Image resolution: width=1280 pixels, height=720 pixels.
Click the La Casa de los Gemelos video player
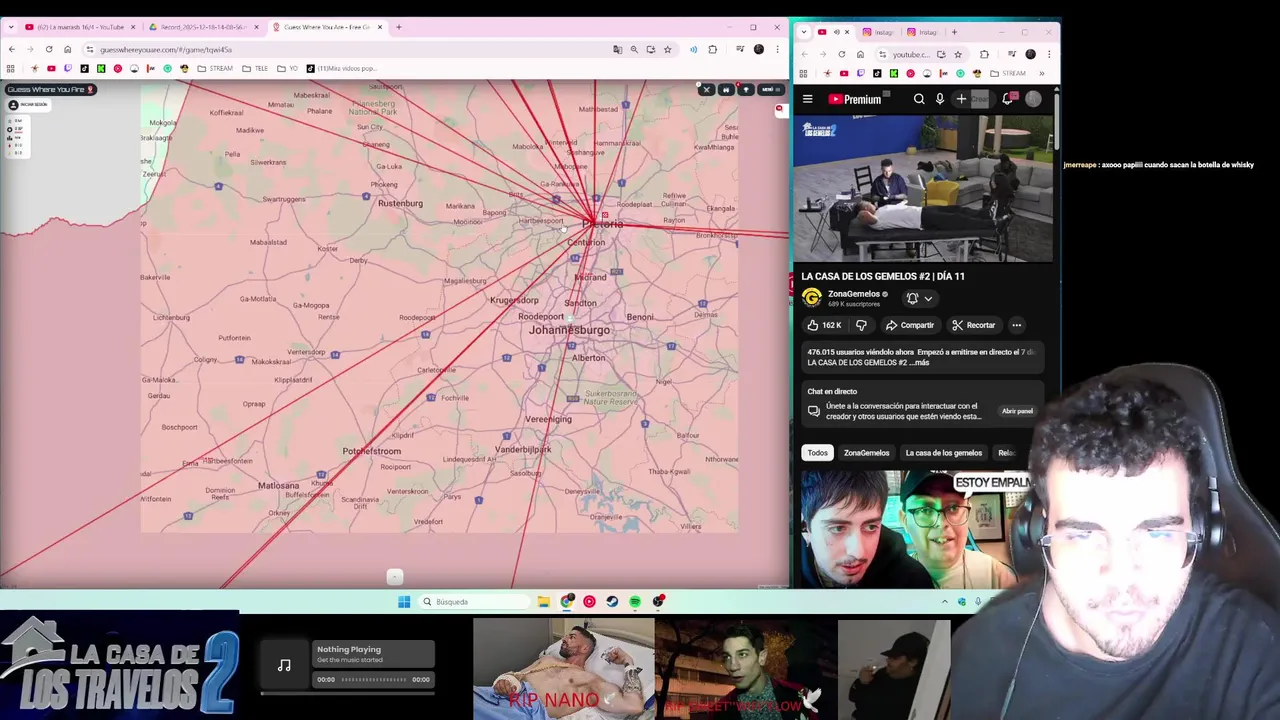(x=922, y=189)
